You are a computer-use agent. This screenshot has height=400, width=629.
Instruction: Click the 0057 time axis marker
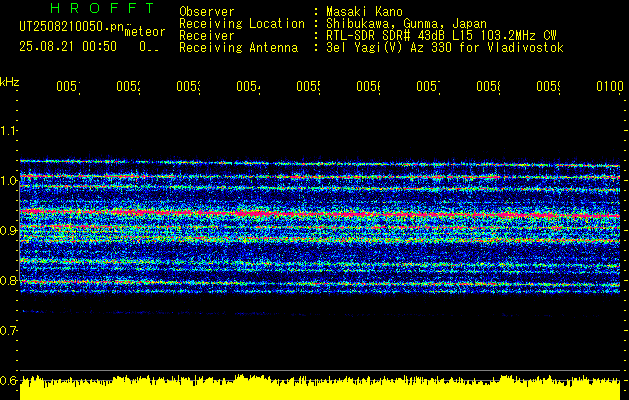tap(428, 87)
